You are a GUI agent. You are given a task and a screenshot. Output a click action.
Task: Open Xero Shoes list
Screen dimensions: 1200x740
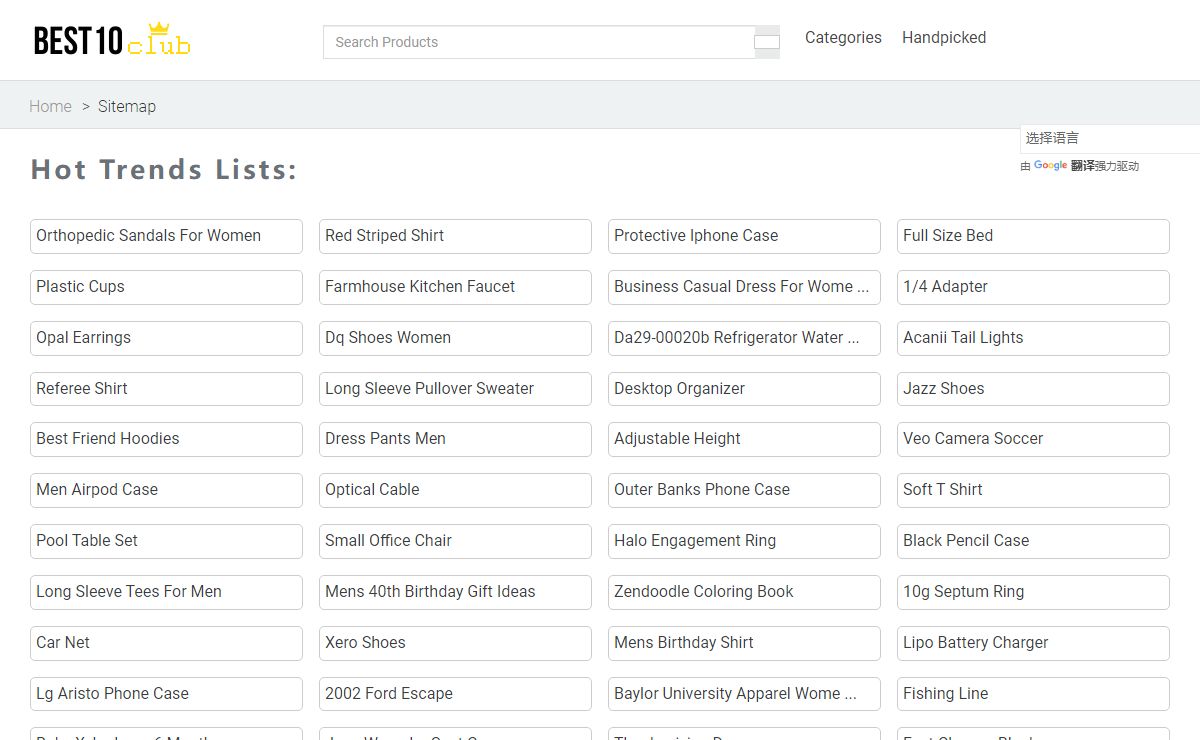click(455, 643)
